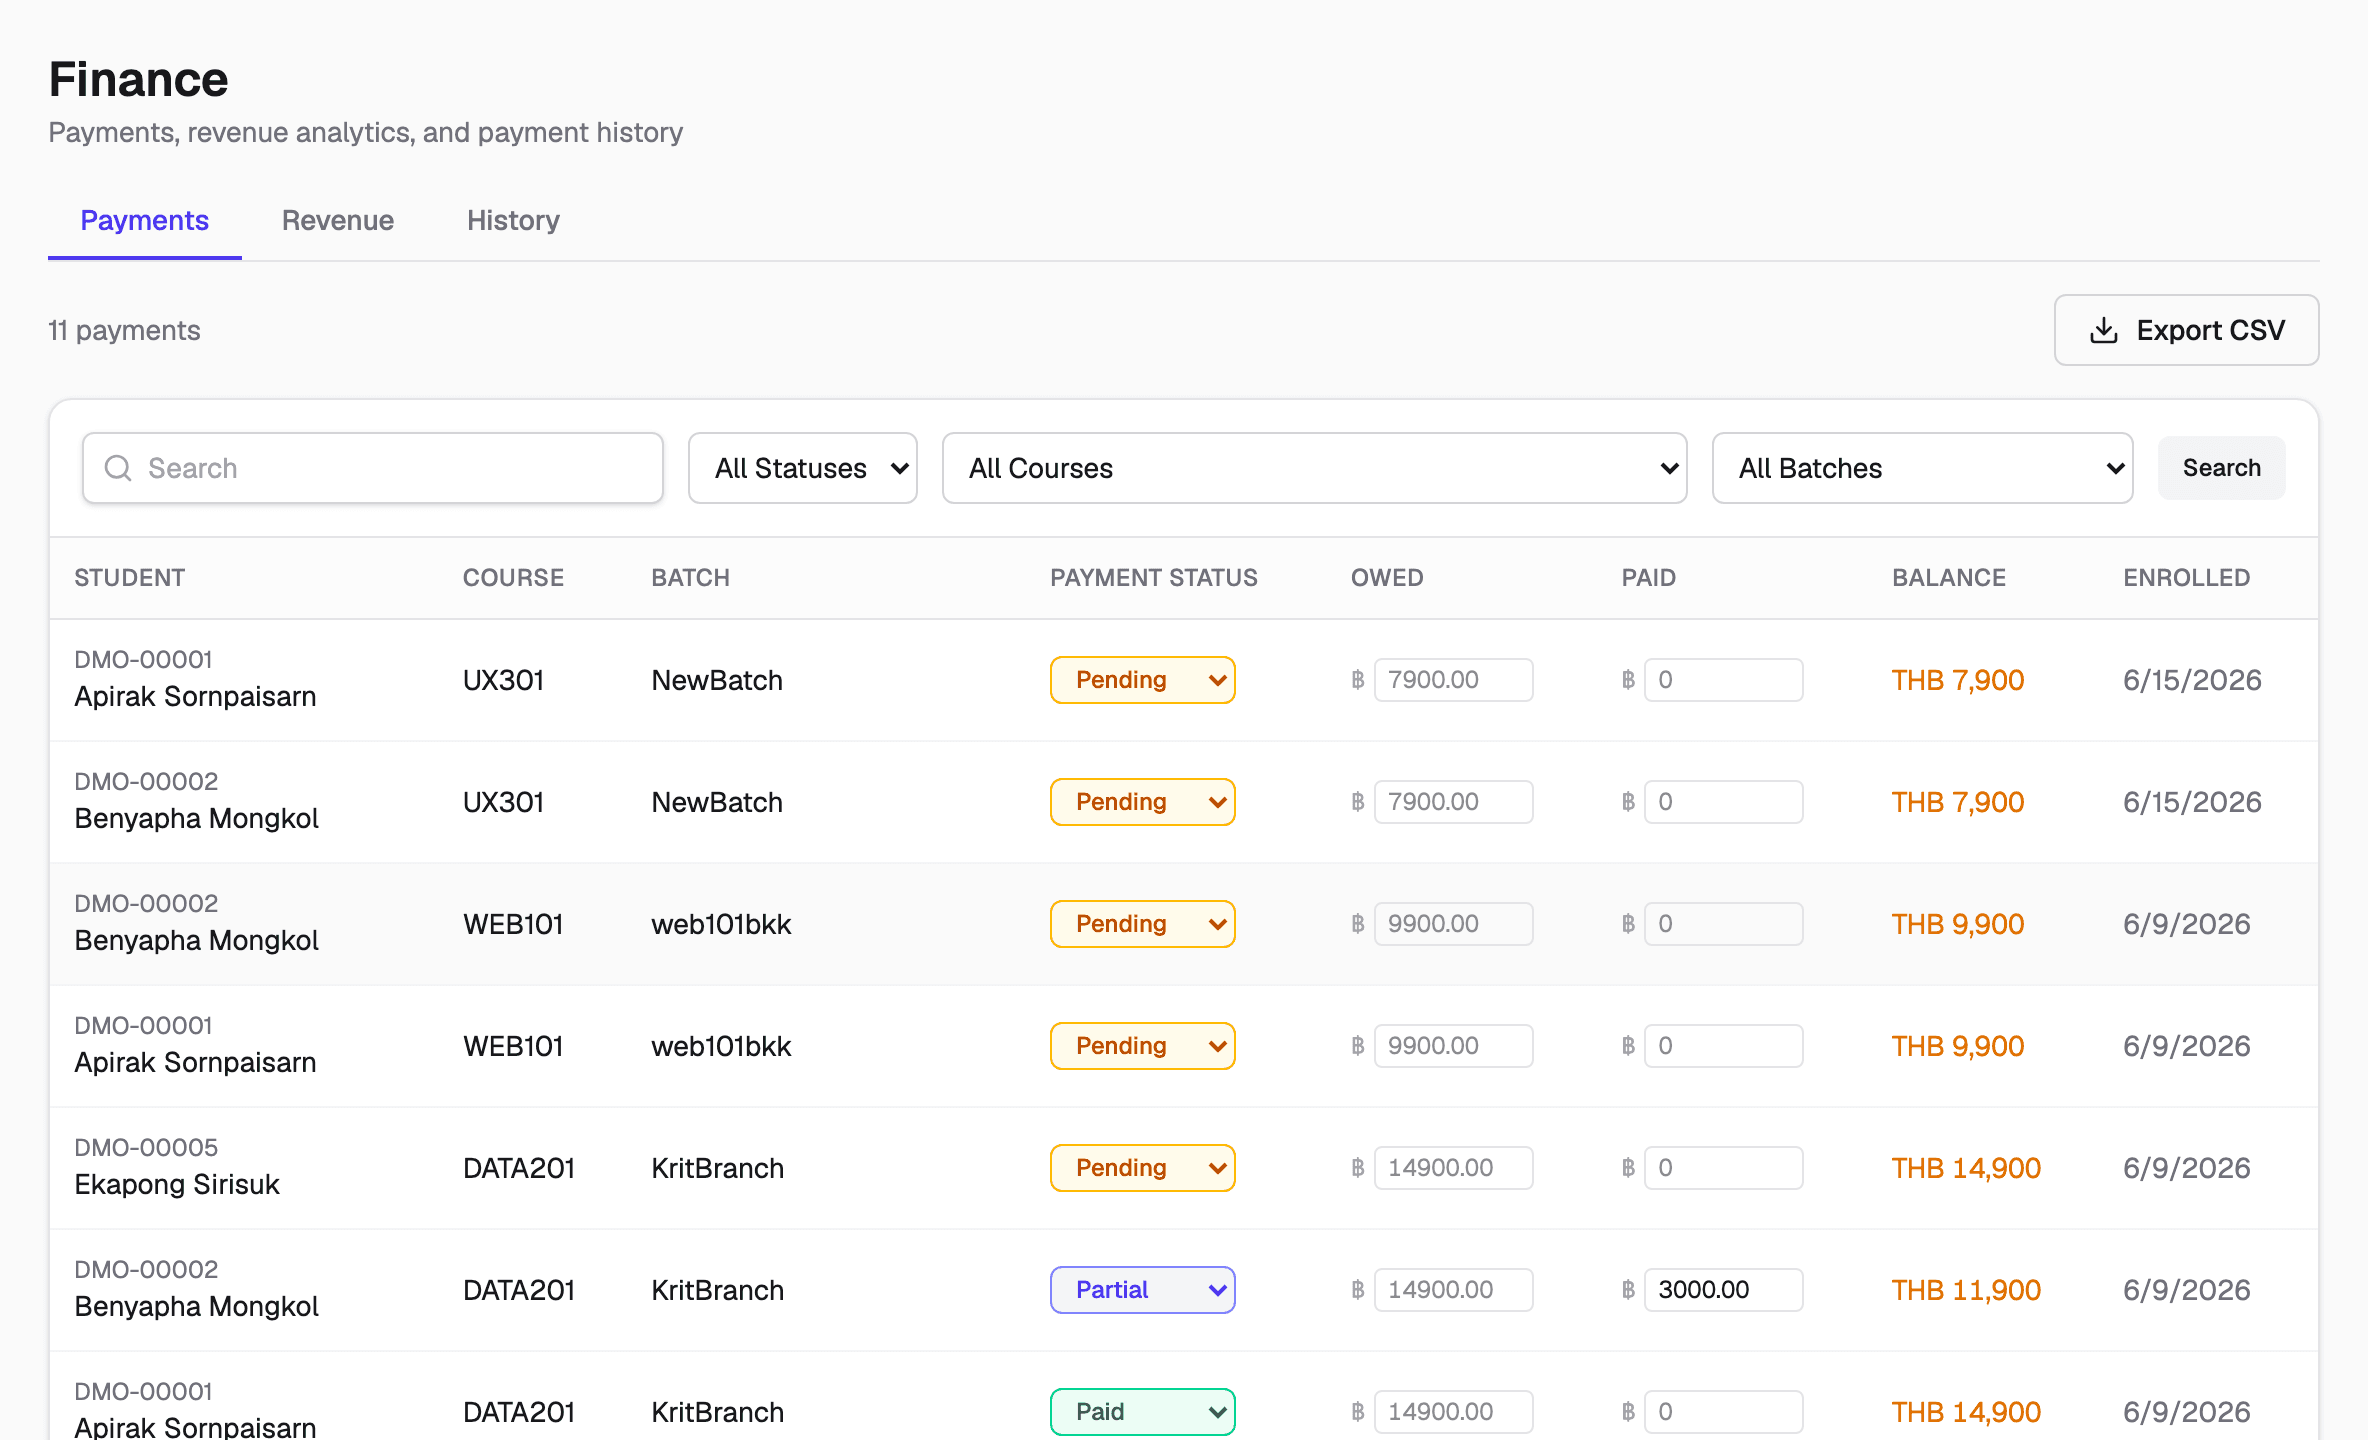Open Paid status dropdown for Apirak Sornpaisarn
Viewport: 2368px width, 1440px height.
pos(1143,1412)
